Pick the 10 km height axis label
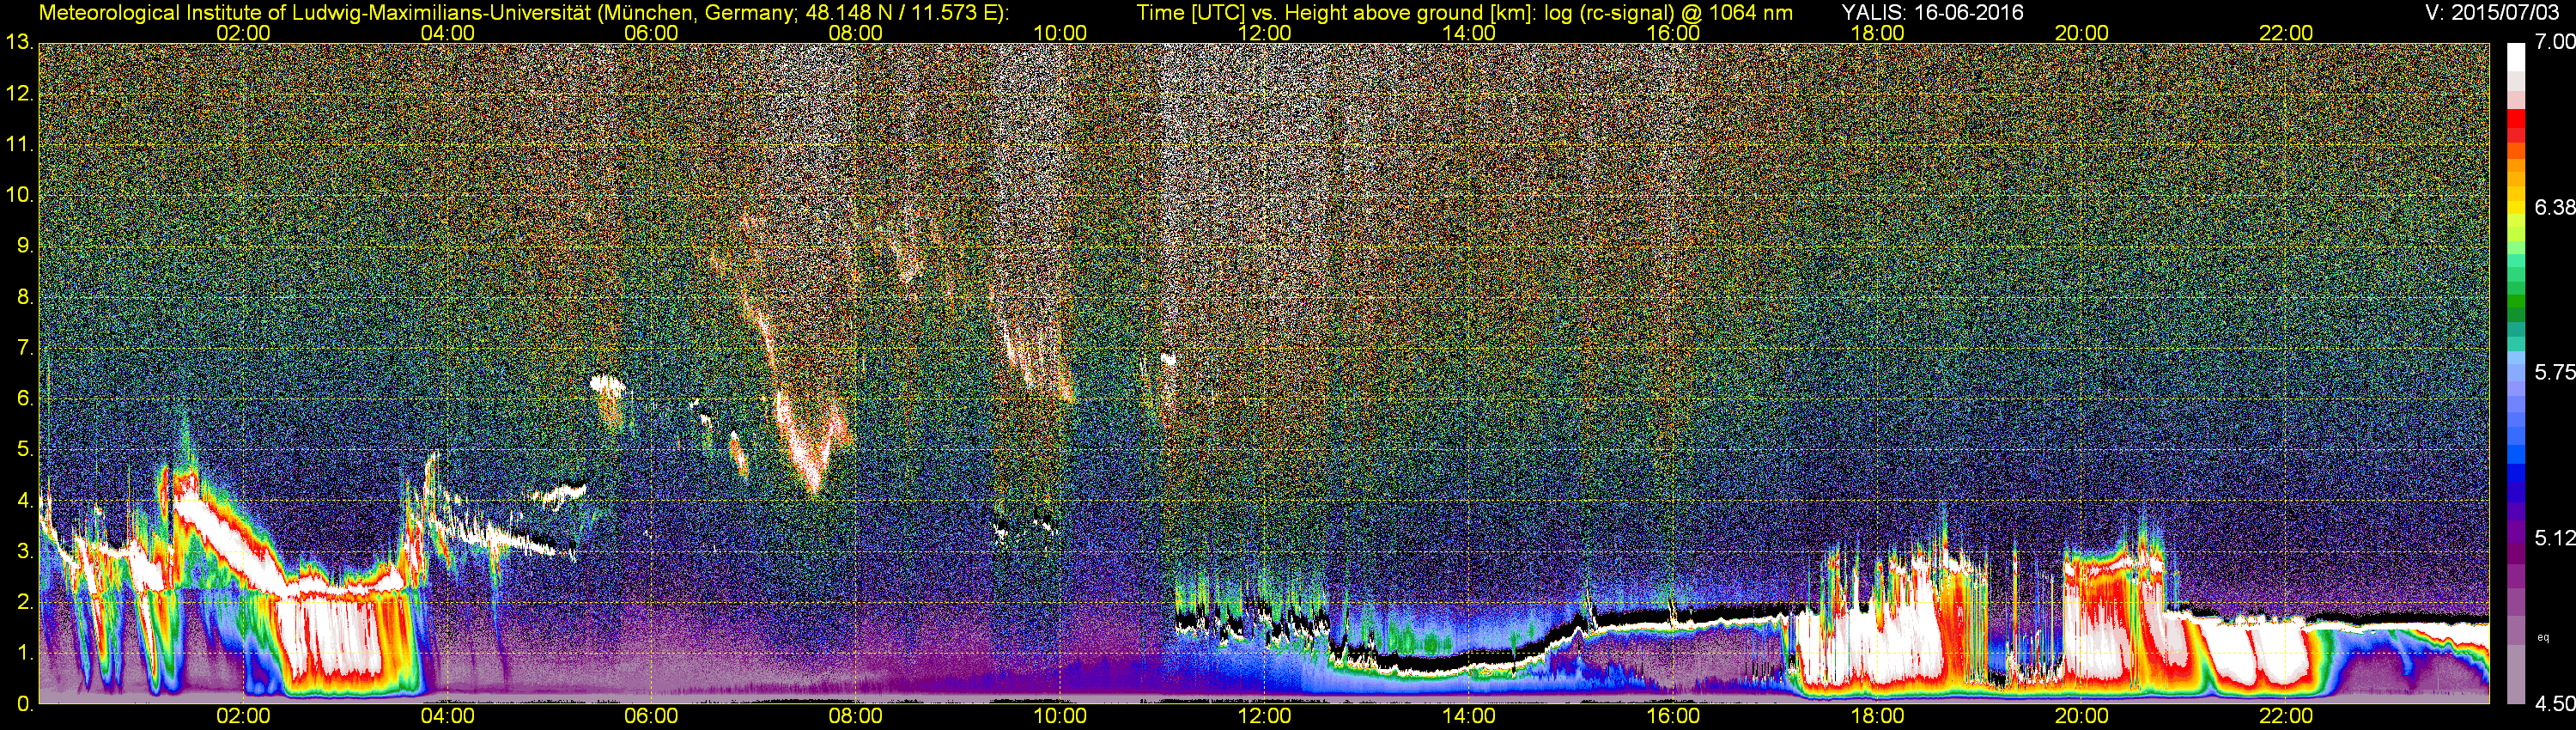The height and width of the screenshot is (730, 2576). (x=19, y=195)
